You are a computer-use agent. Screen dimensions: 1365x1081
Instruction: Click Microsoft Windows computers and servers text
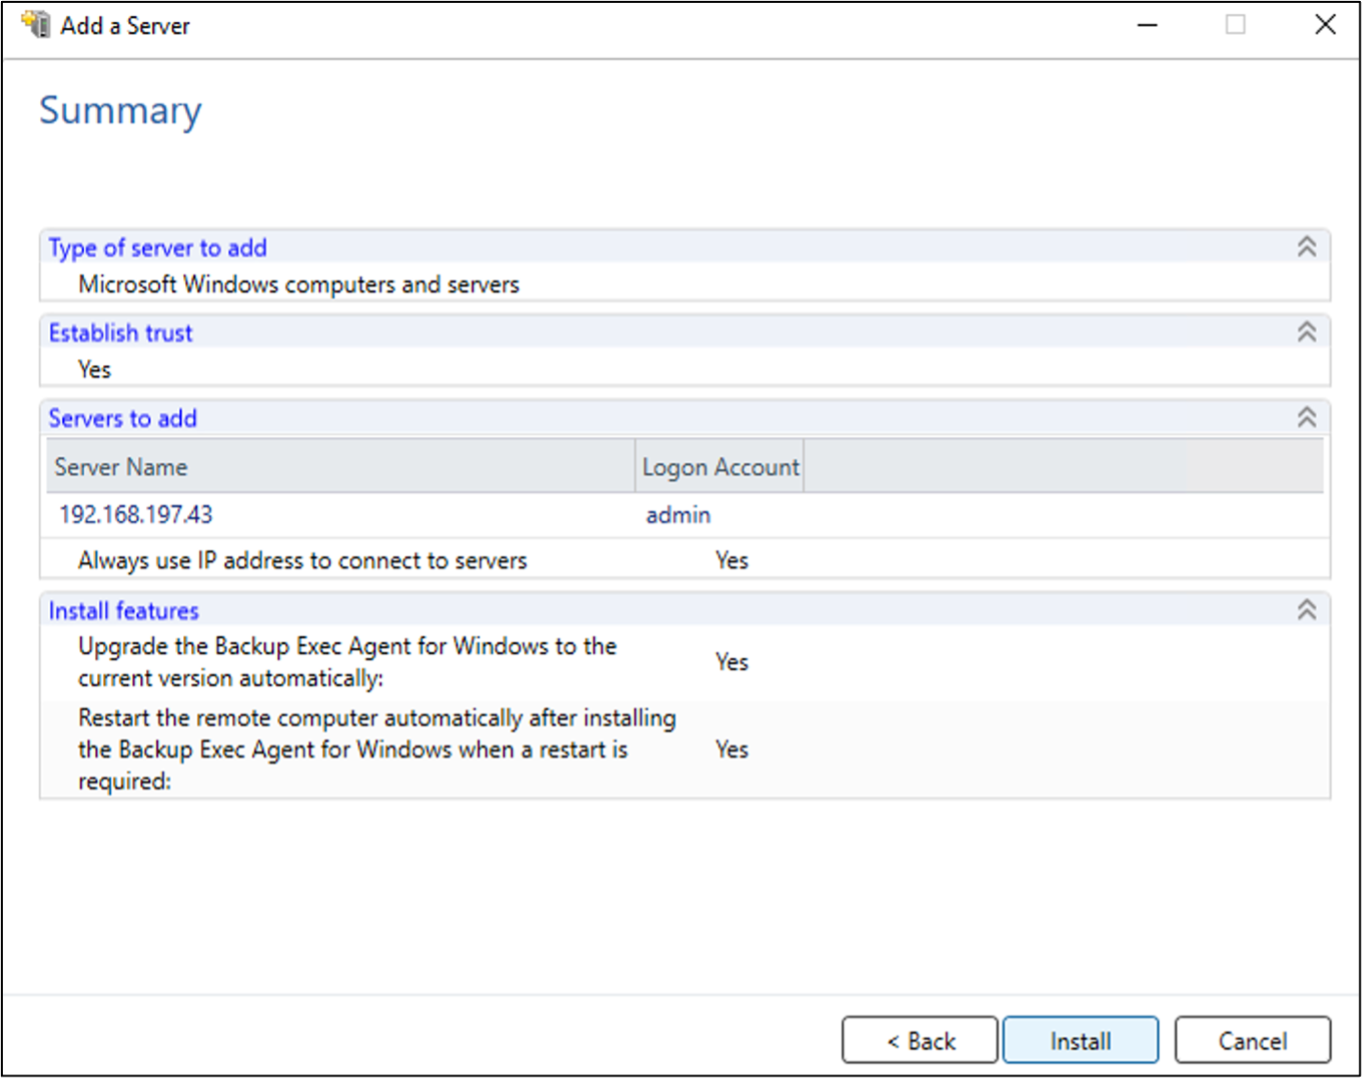pyautogui.click(x=299, y=285)
